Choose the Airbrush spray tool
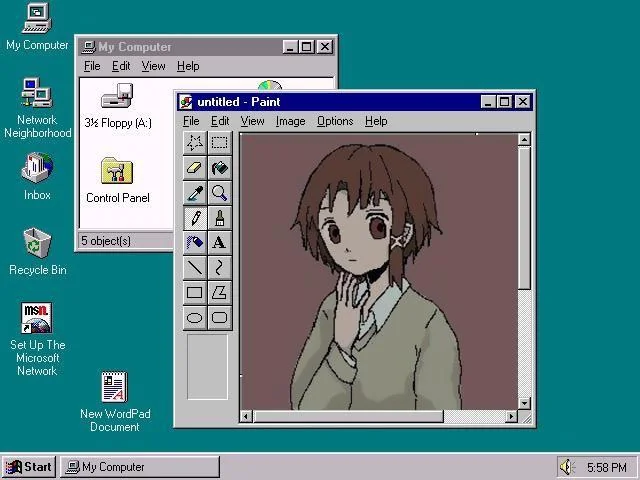This screenshot has width=640, height=480. tap(195, 243)
